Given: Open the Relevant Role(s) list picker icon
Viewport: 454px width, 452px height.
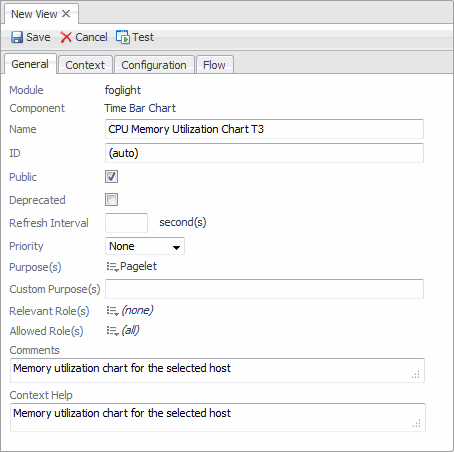Looking at the screenshot, I should point(113,311).
